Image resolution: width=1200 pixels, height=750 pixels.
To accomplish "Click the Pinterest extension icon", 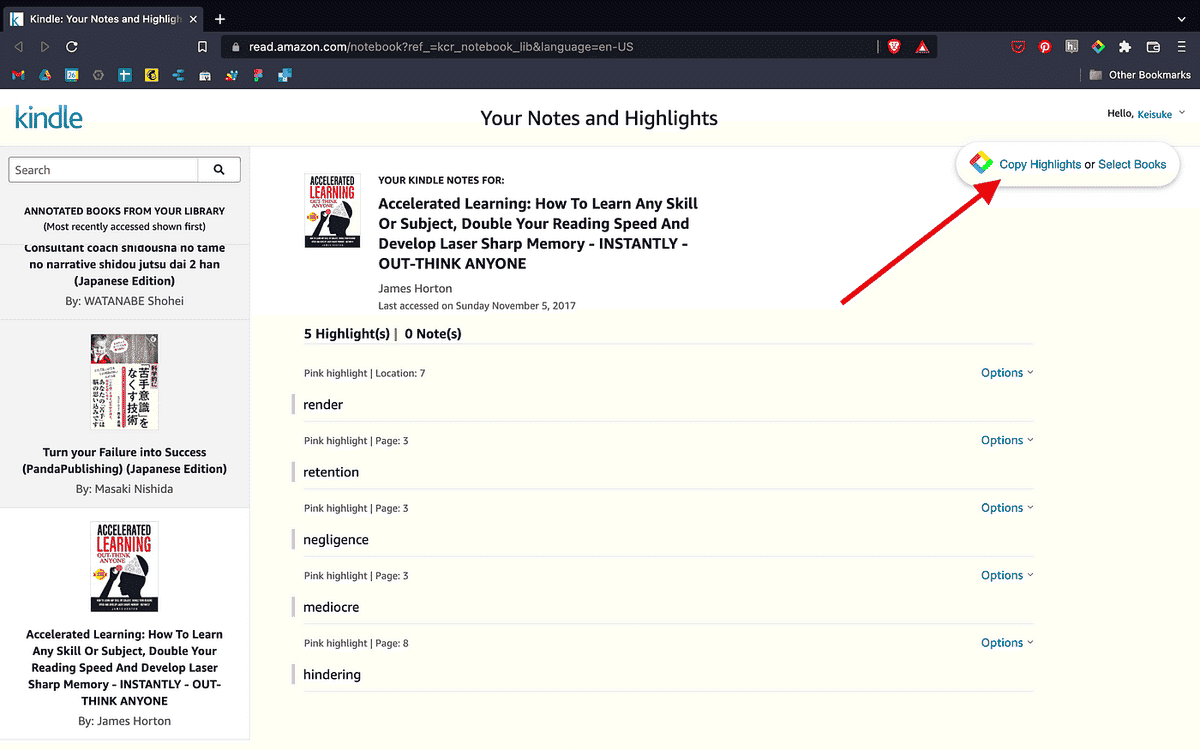I will (x=1045, y=47).
